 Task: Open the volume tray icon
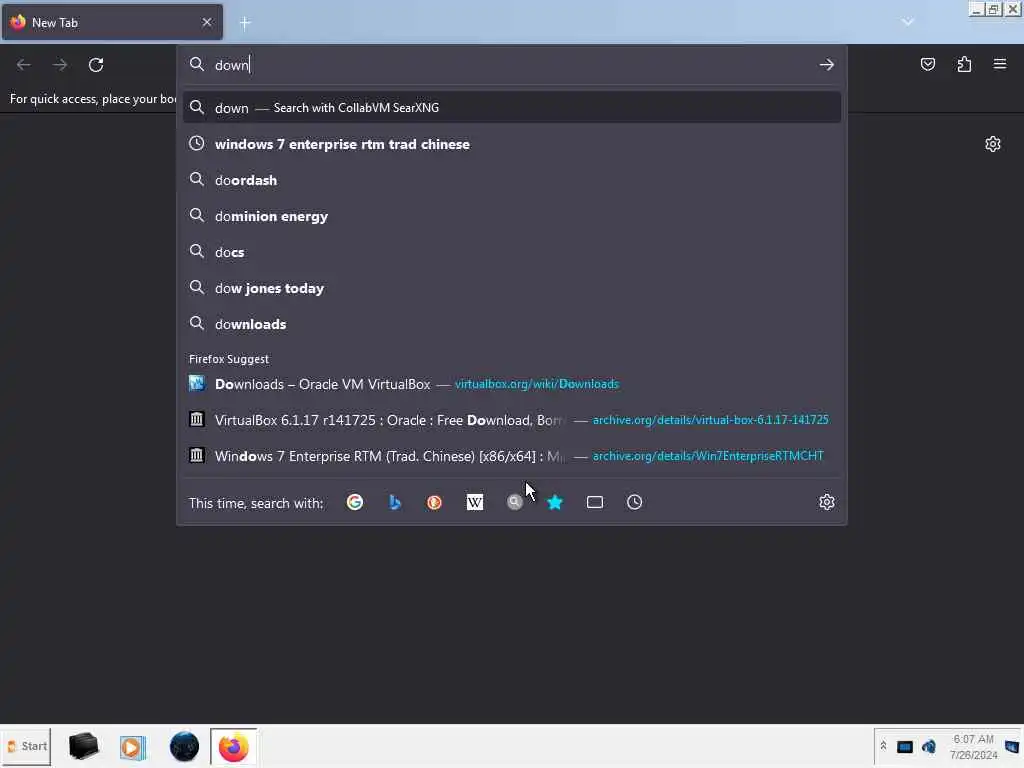pyautogui.click(x=929, y=746)
